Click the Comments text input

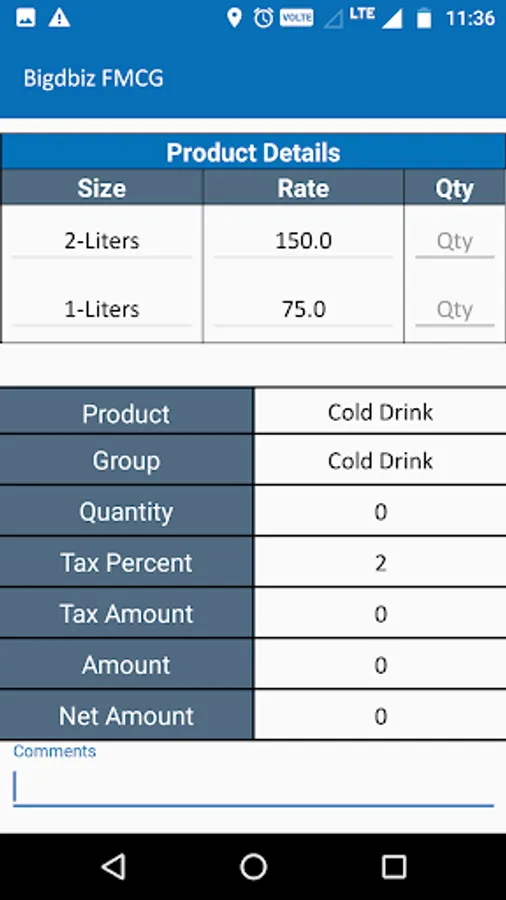click(x=253, y=787)
